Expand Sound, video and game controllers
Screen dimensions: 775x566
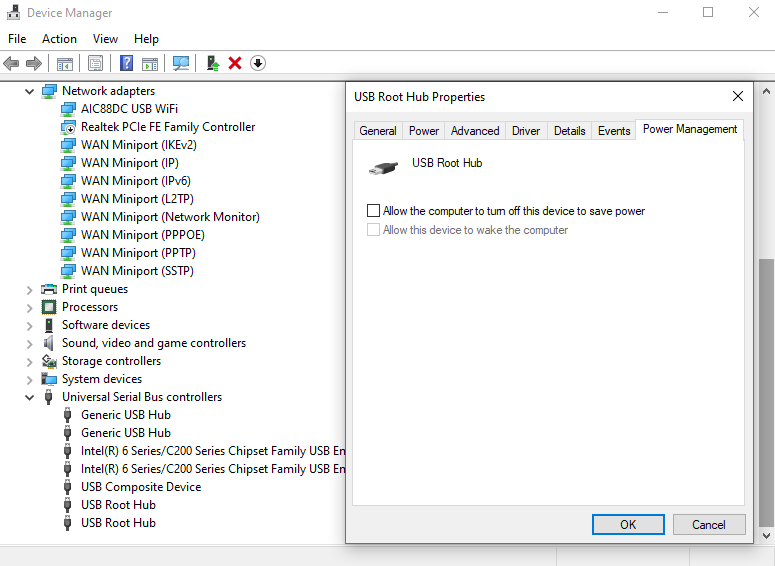click(x=30, y=344)
